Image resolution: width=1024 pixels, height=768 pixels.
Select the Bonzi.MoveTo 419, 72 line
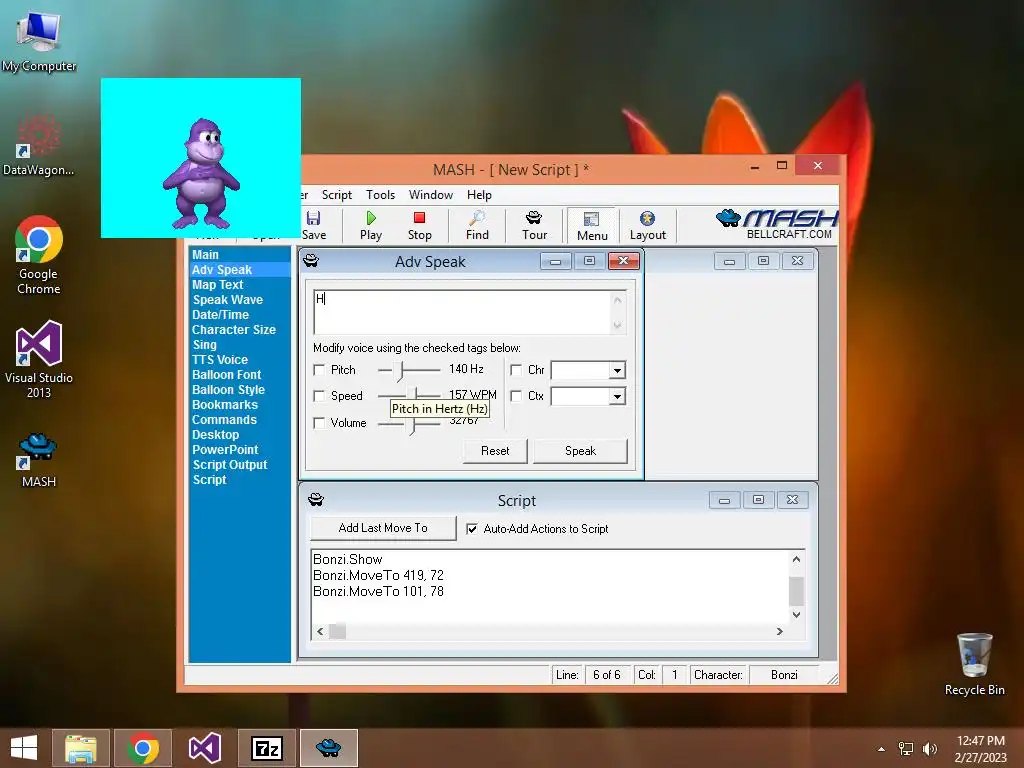(378, 575)
